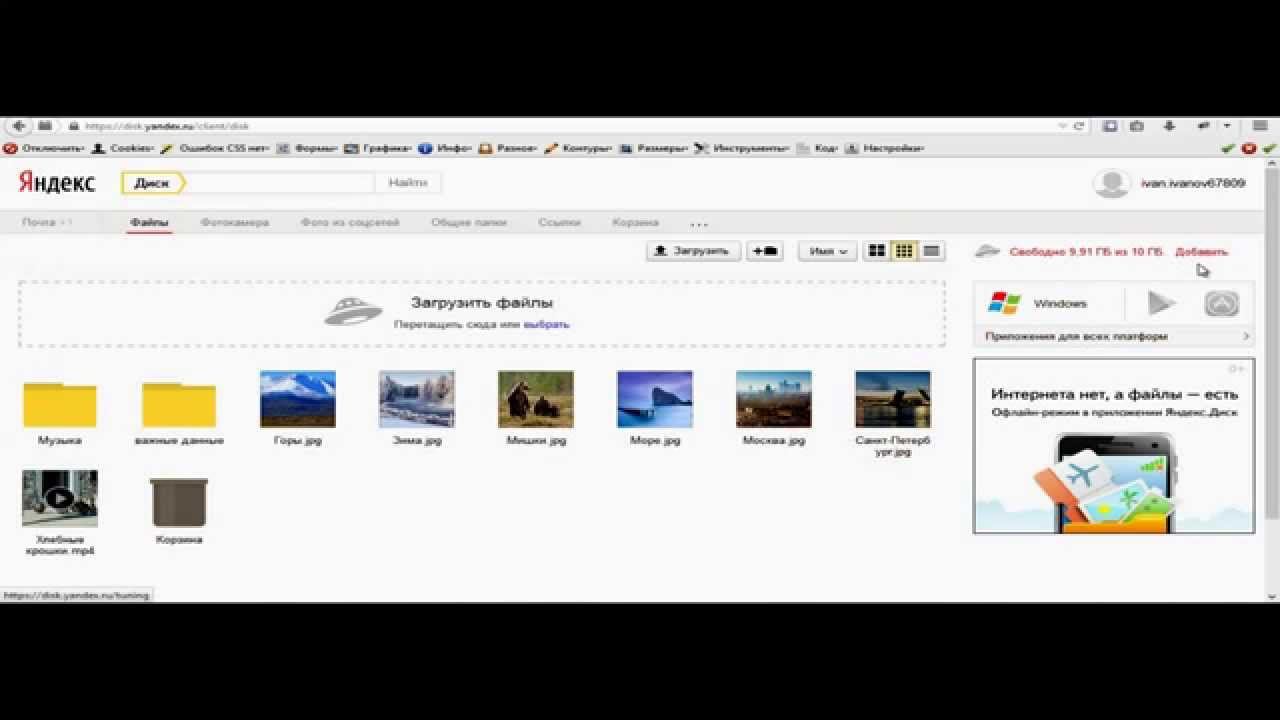The width and height of the screenshot is (1280, 720).
Task: Select the Зима.jpg thumbnail
Action: click(x=417, y=399)
